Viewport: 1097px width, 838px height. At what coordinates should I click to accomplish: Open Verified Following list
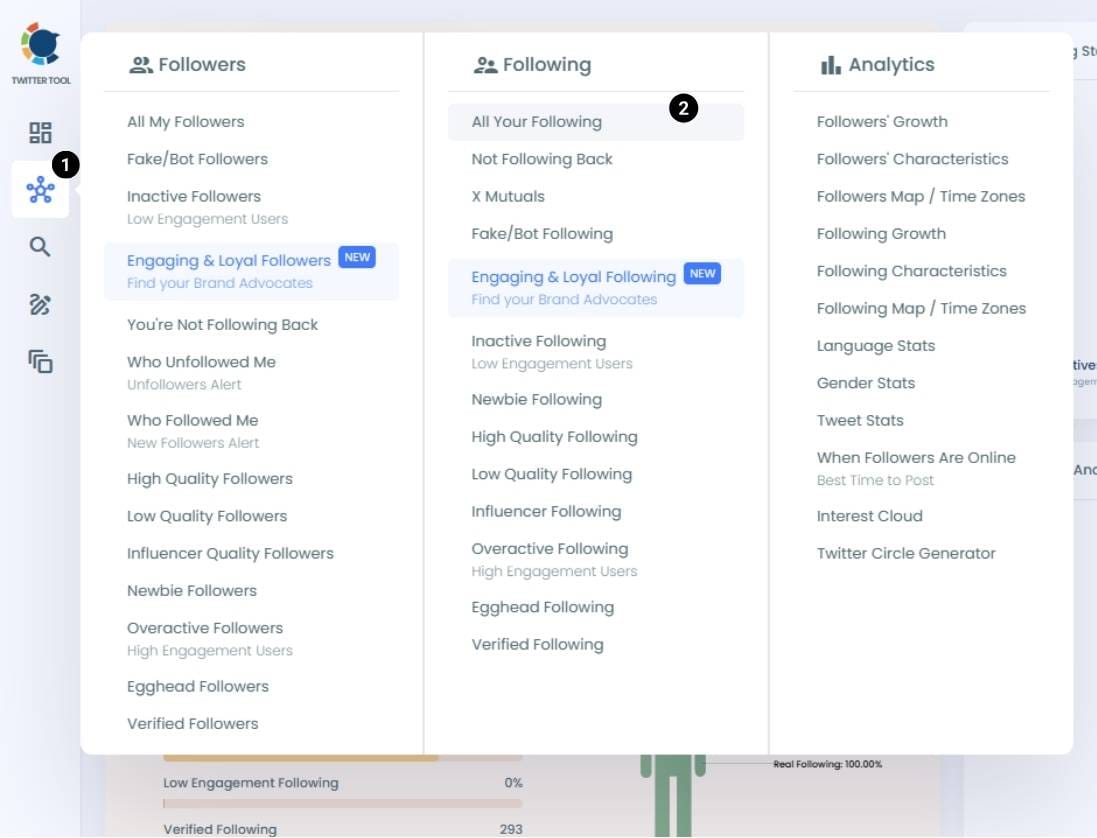click(537, 645)
